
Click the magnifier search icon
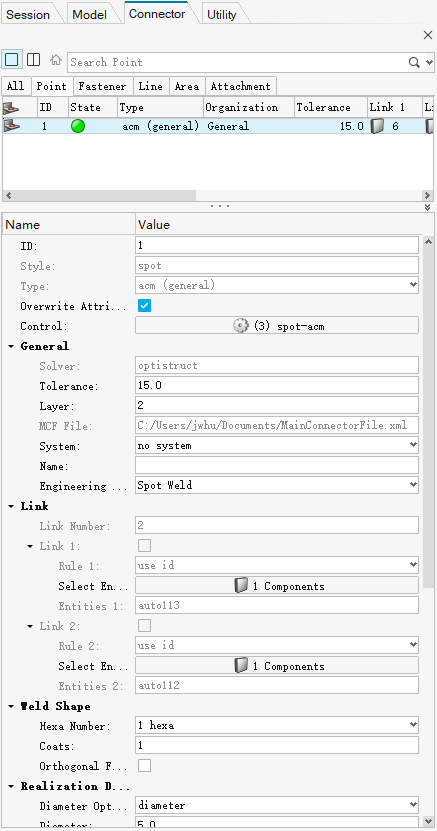pos(414,63)
